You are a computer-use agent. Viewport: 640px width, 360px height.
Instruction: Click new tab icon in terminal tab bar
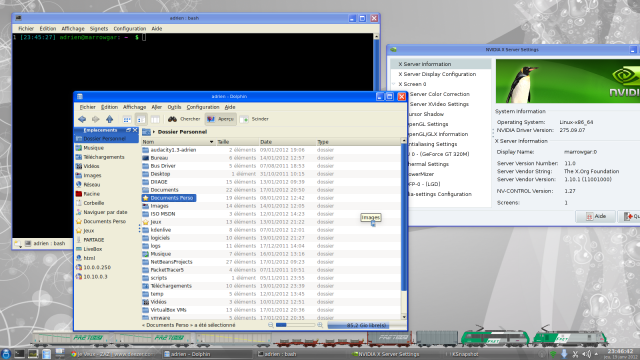point(18,244)
